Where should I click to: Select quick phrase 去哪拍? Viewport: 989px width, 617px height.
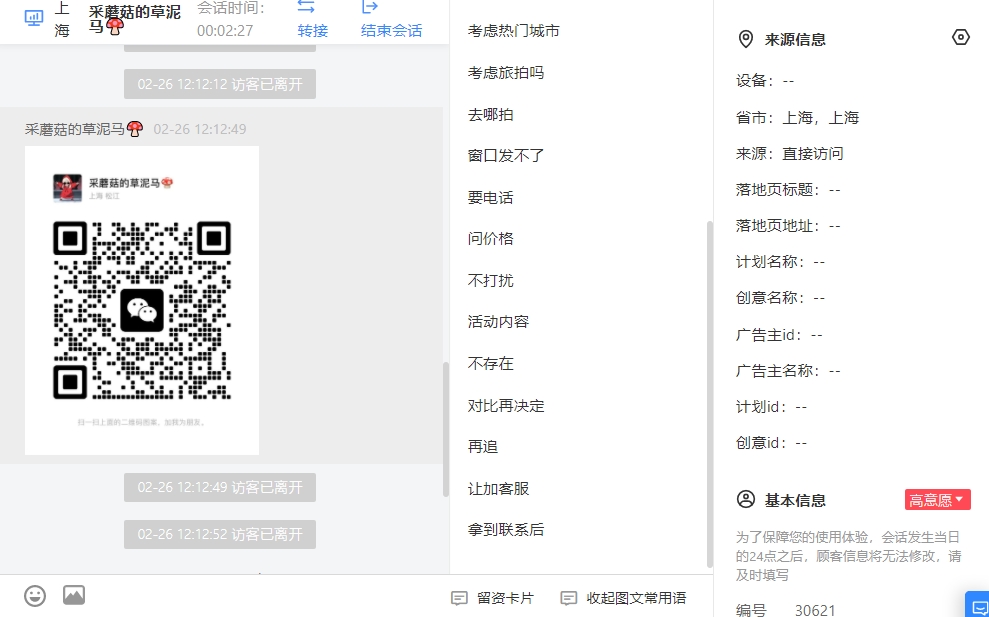(x=491, y=115)
